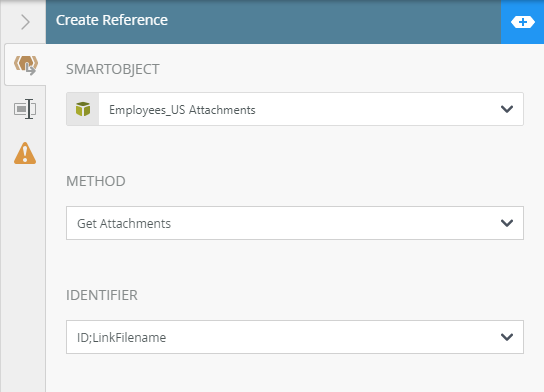Expand the Method dropdown arrow
The image size is (544, 392).
tap(507, 223)
